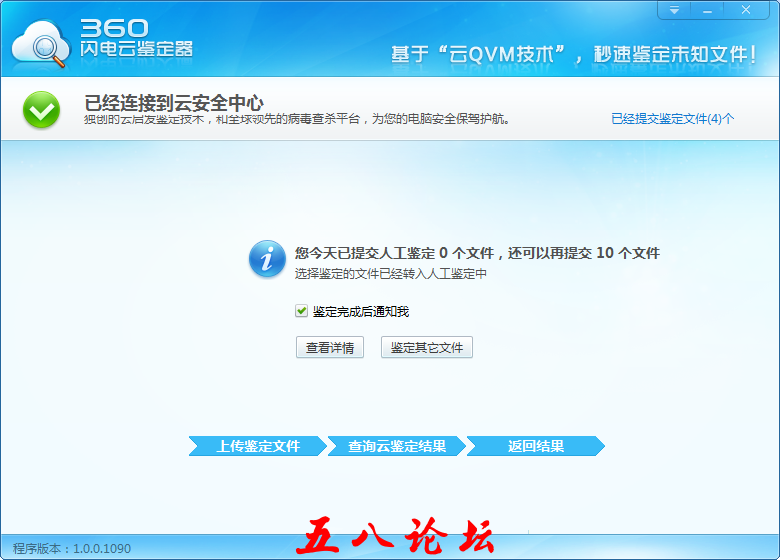The image size is (780, 560).
Task: Click the 闪电云鉴定器 title text
Action: (136, 48)
